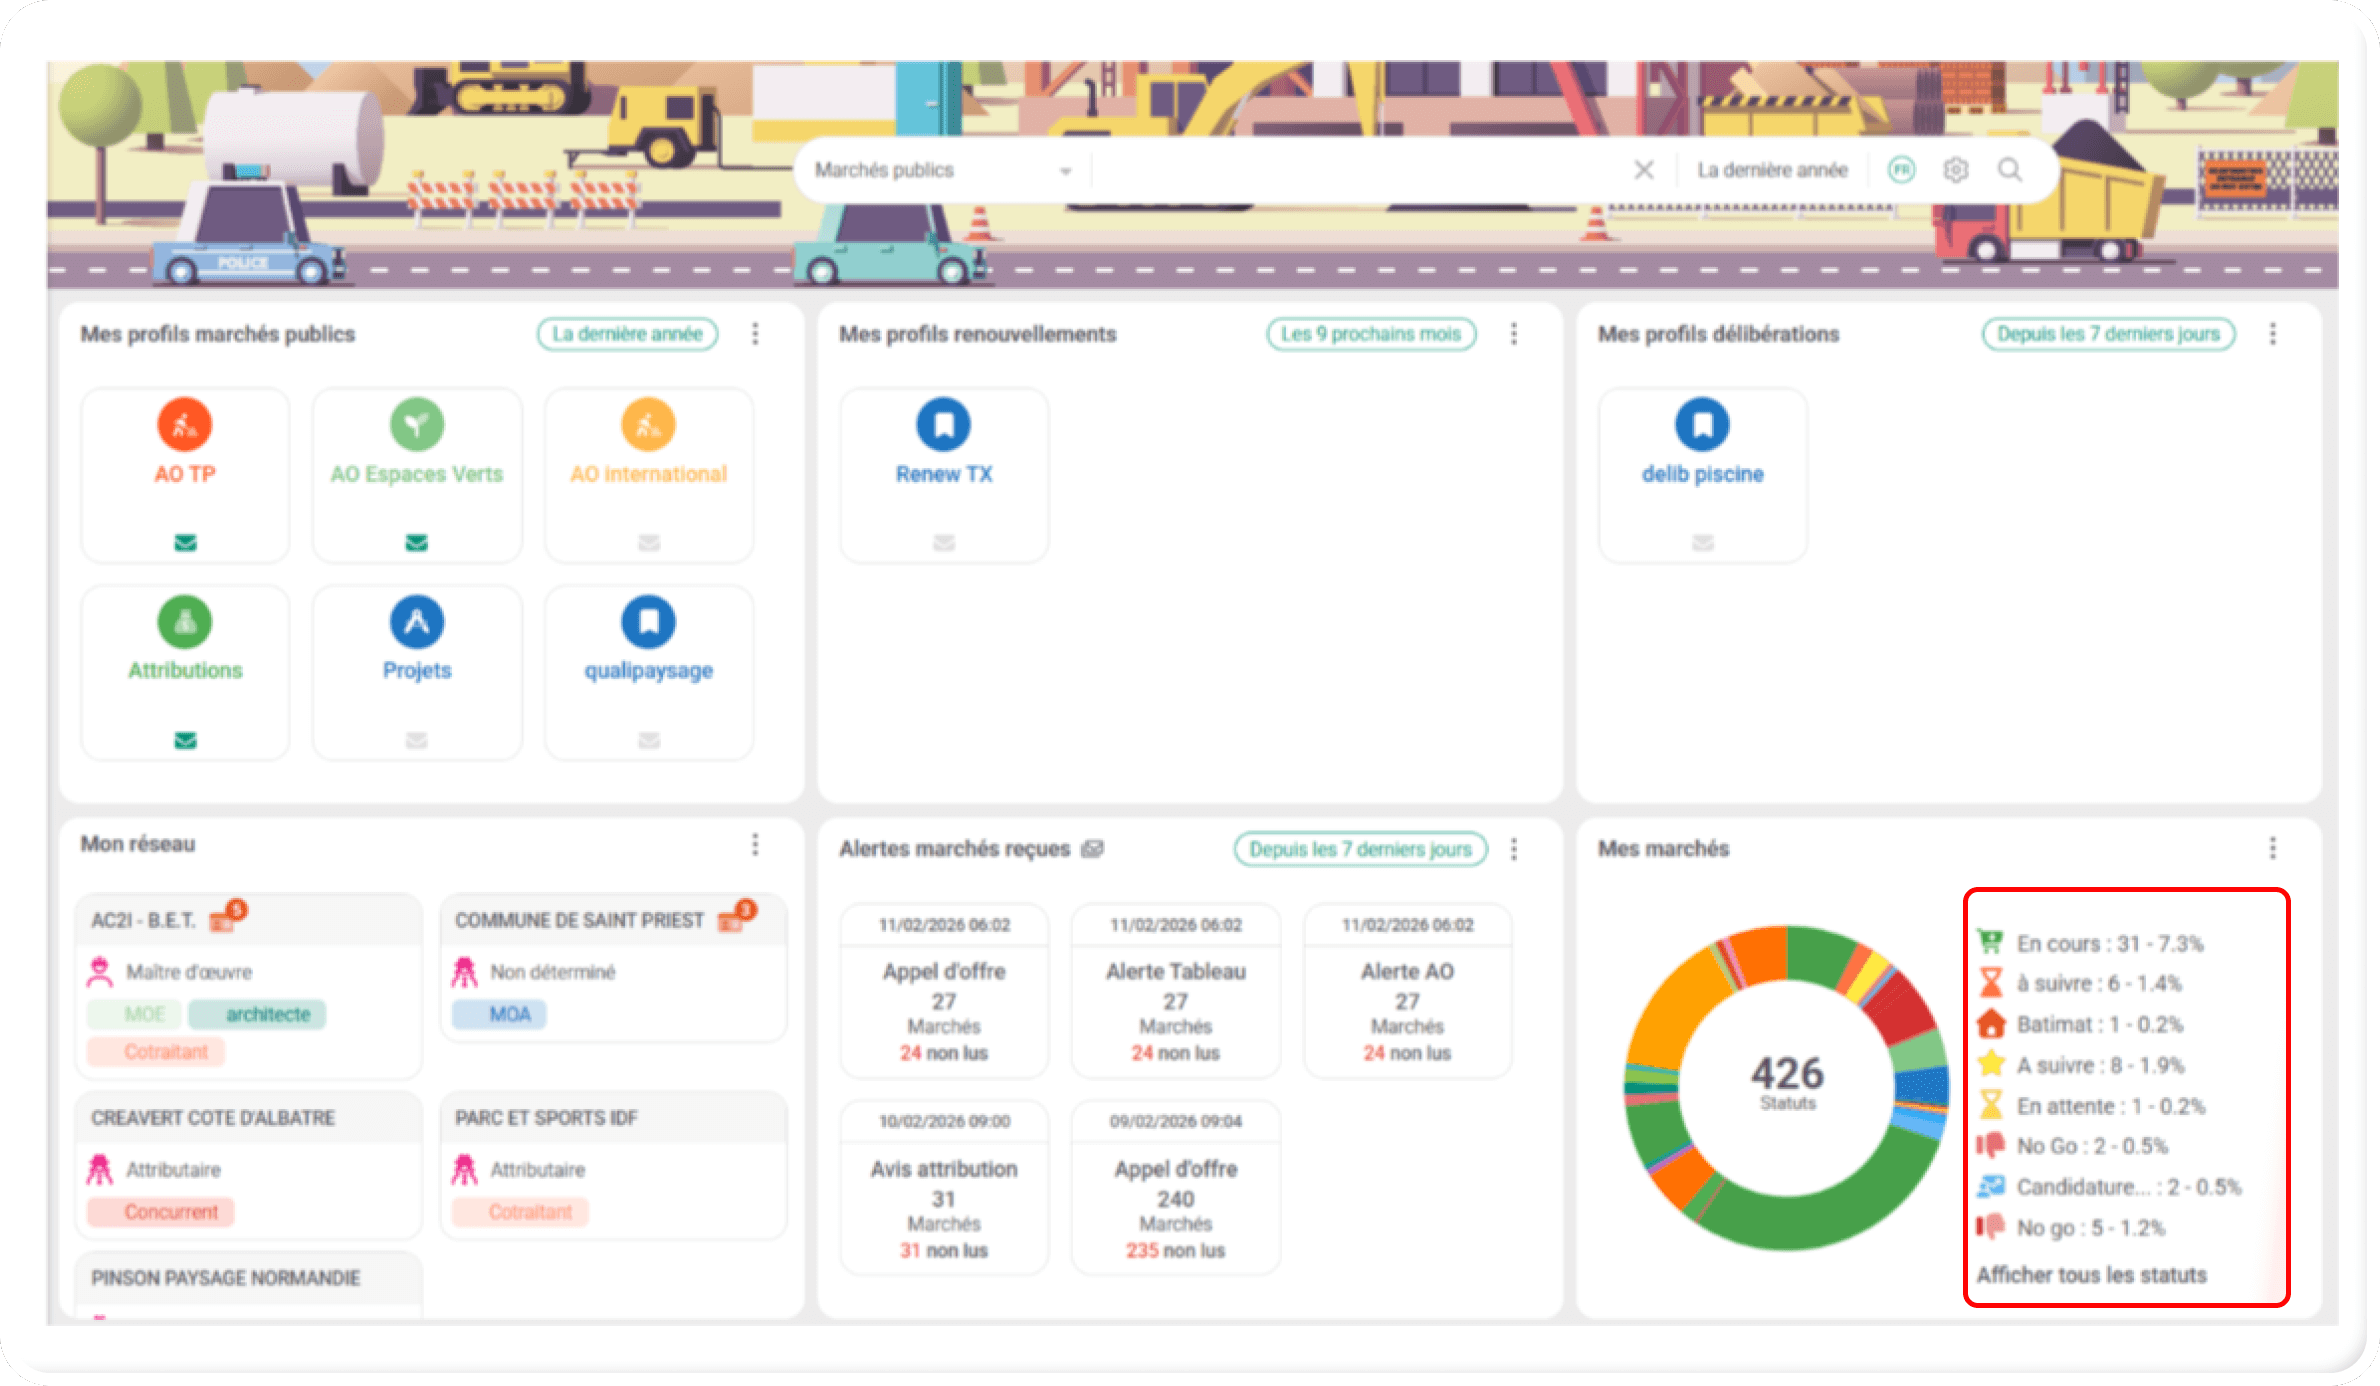The width and height of the screenshot is (2380, 1386).
Task: Toggle email alert envelope under Attributions
Action: [x=185, y=740]
